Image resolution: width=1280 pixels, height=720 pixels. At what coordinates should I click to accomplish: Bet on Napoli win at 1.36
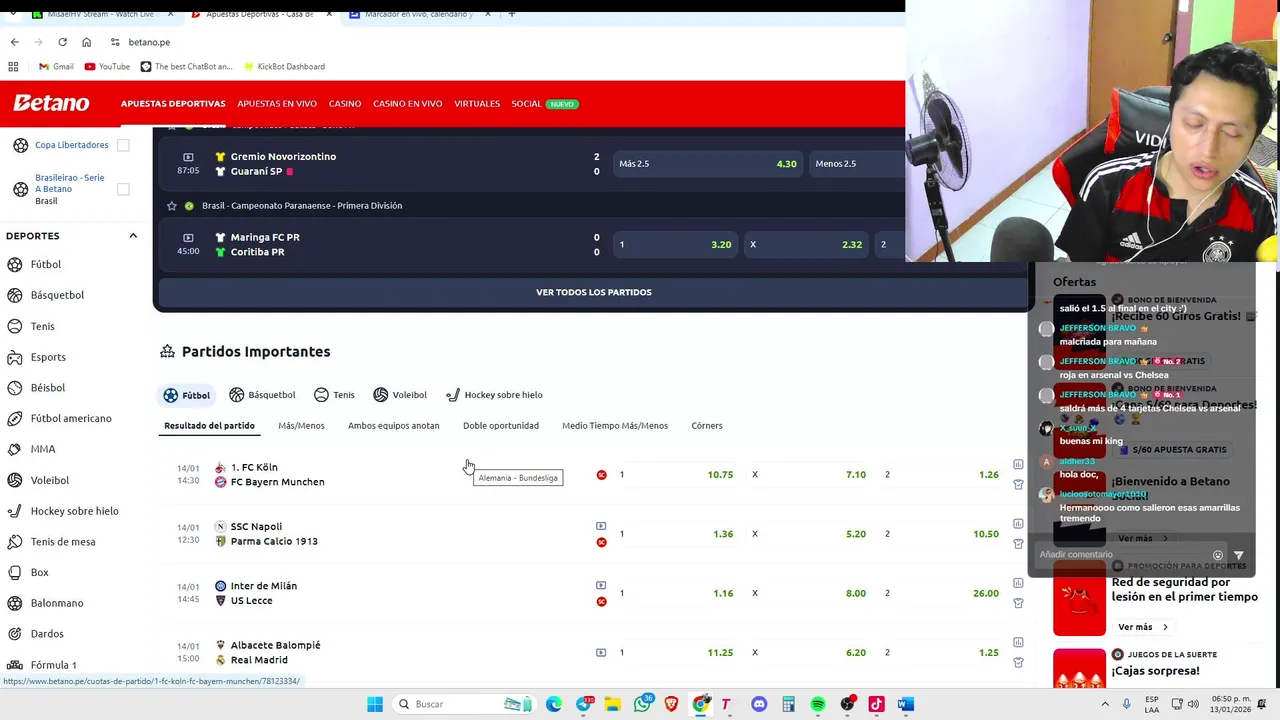(676, 534)
